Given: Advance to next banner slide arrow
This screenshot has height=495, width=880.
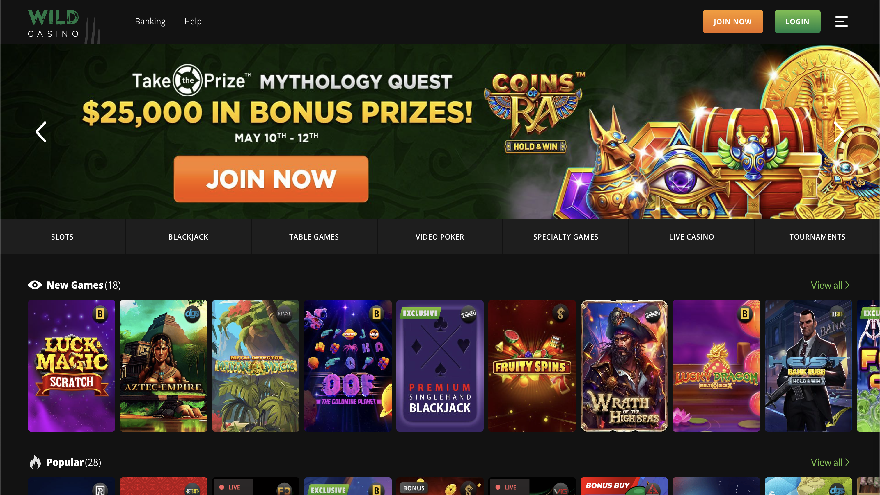Looking at the screenshot, I should tap(839, 132).
